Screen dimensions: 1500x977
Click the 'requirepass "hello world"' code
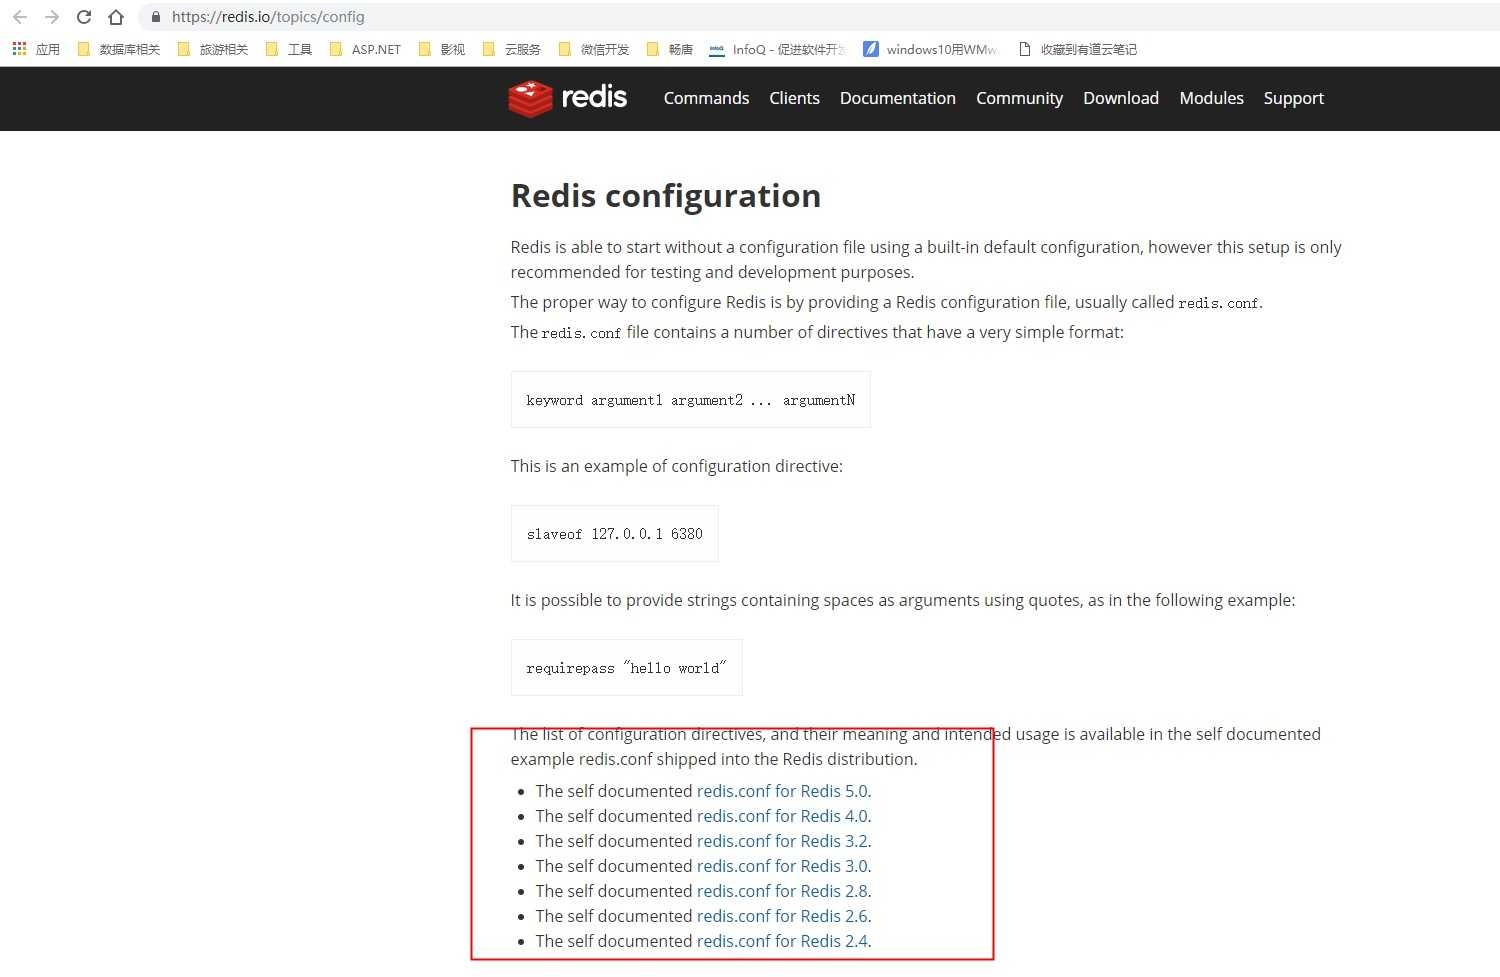(627, 668)
